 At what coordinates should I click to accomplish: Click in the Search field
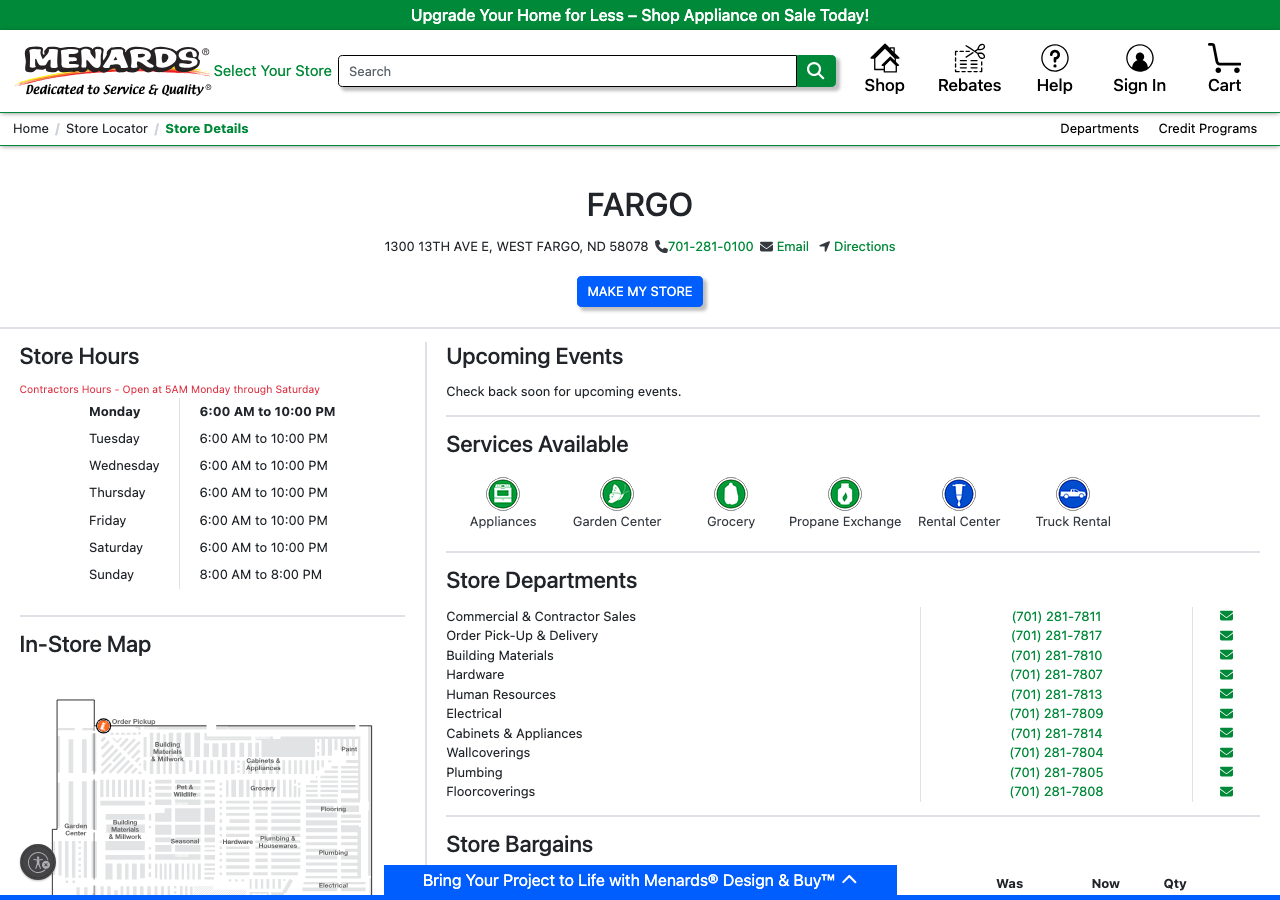coord(567,71)
